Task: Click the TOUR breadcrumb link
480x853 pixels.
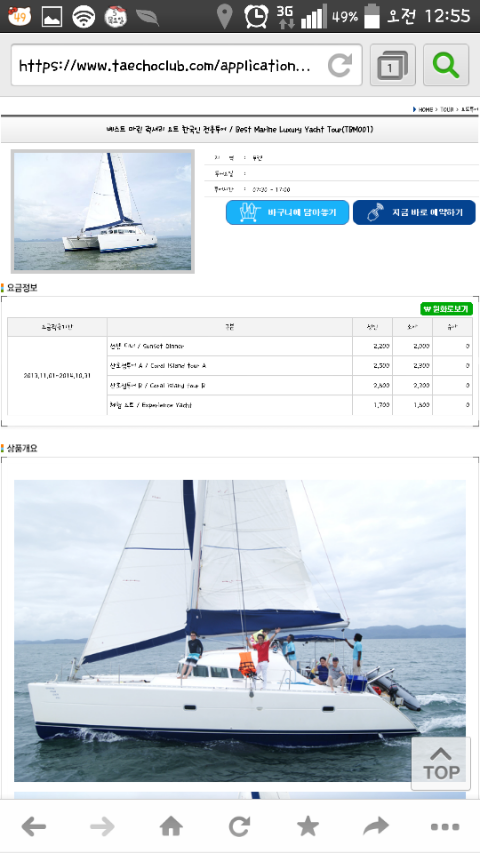Action: coord(447,109)
